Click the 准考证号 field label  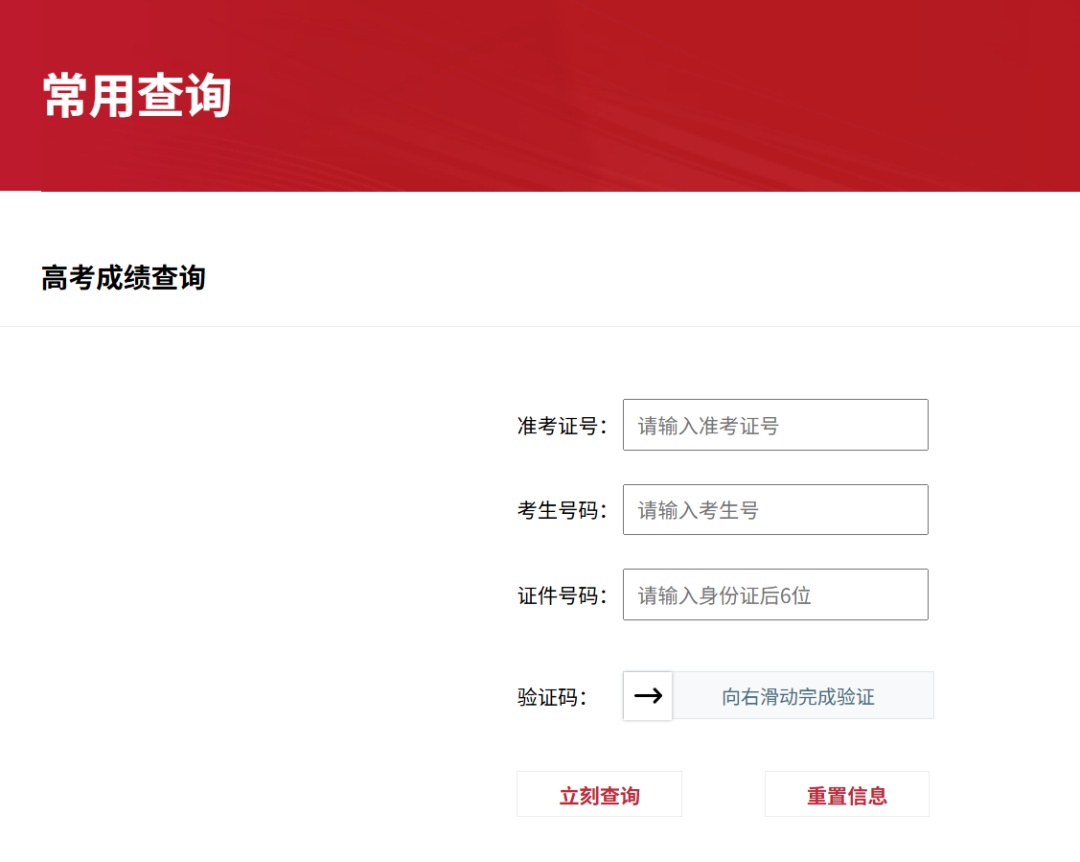pyautogui.click(x=561, y=424)
